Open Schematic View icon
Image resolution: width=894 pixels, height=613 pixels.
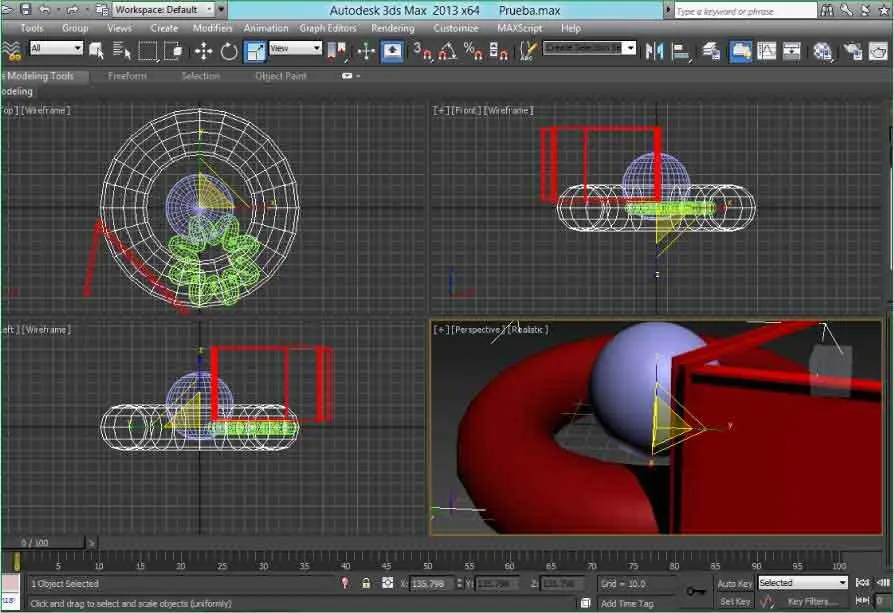[791, 51]
